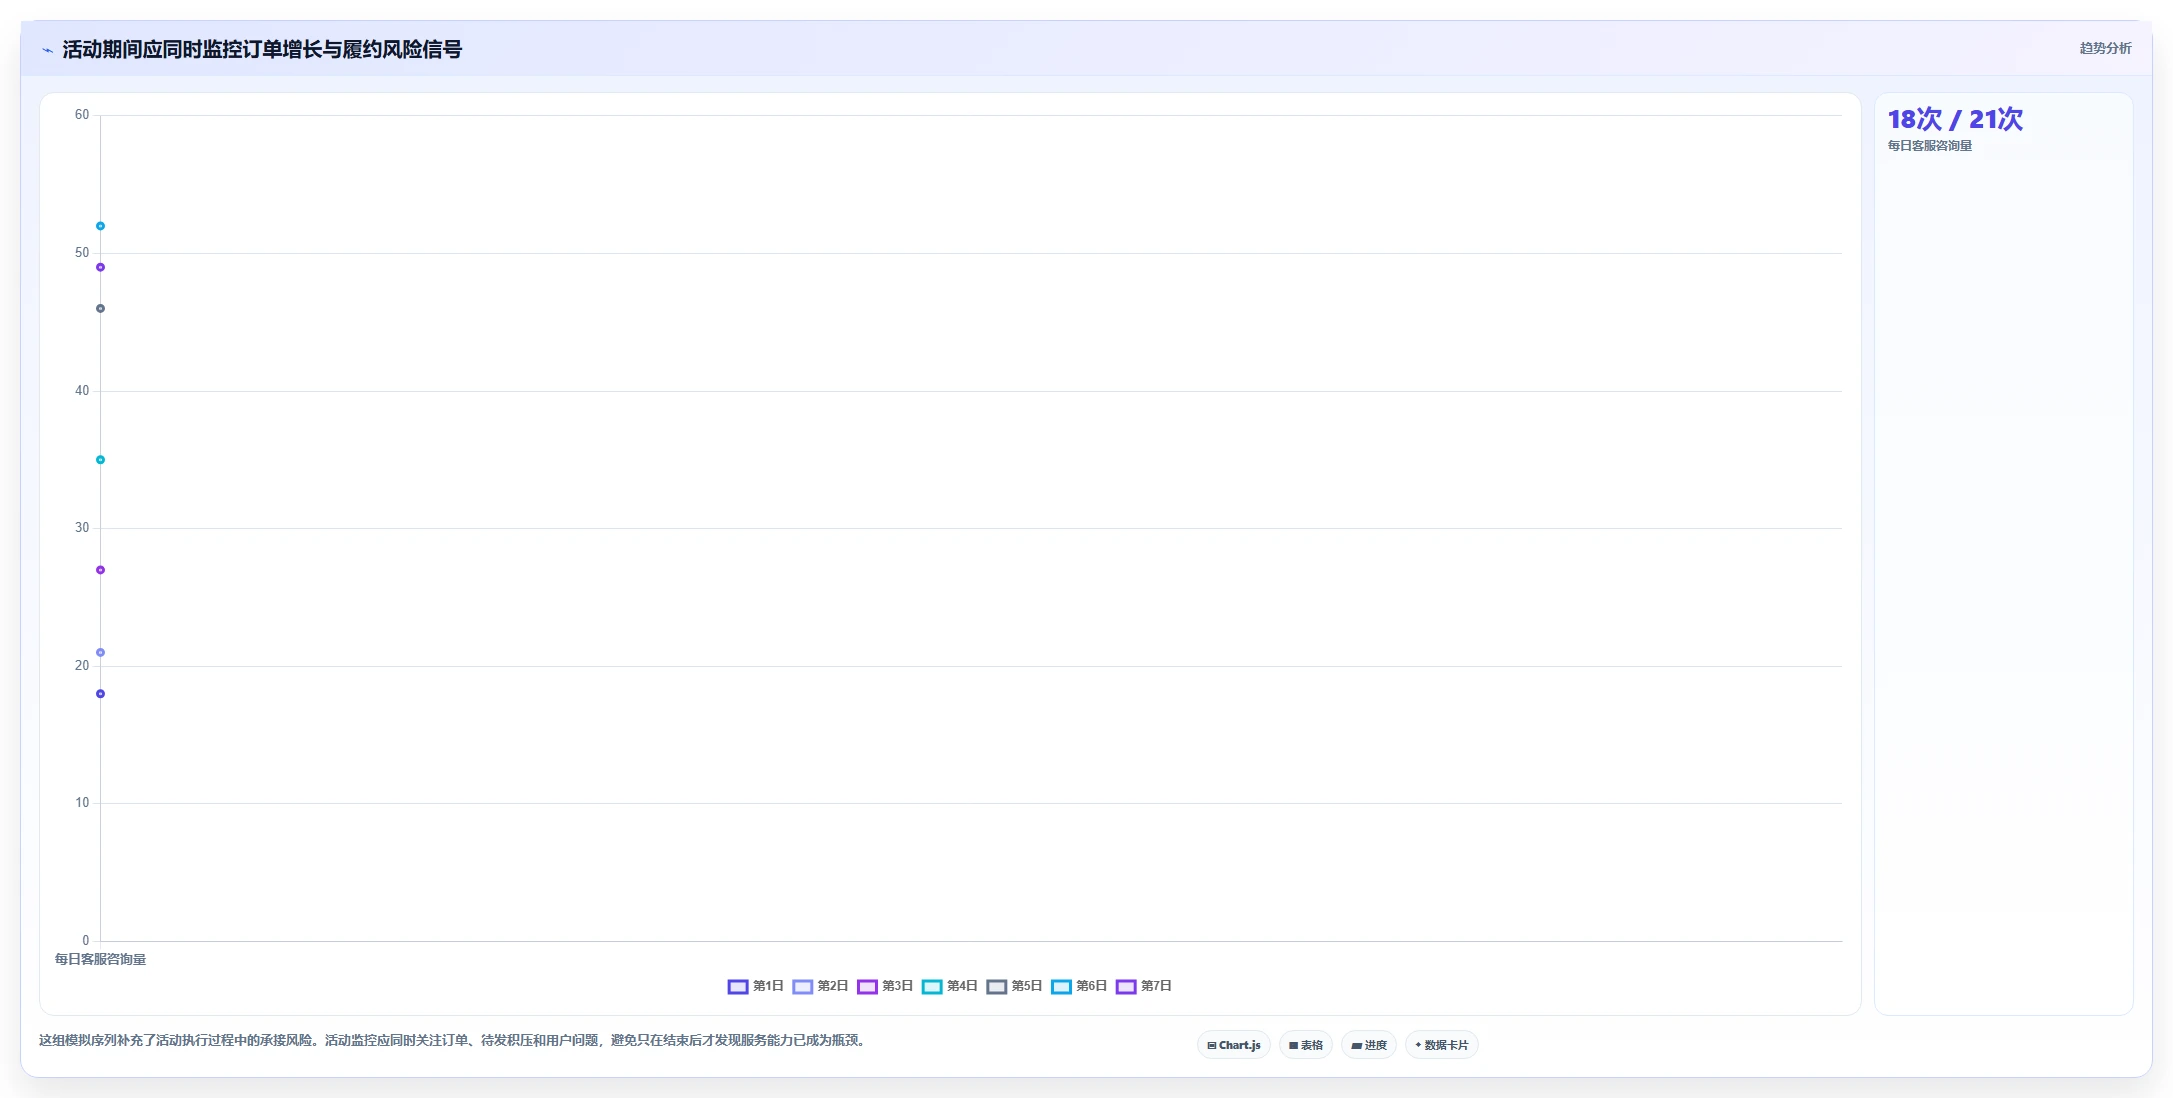Click the purple data point at 49
Screen dimensions: 2173x1098
click(x=100, y=267)
